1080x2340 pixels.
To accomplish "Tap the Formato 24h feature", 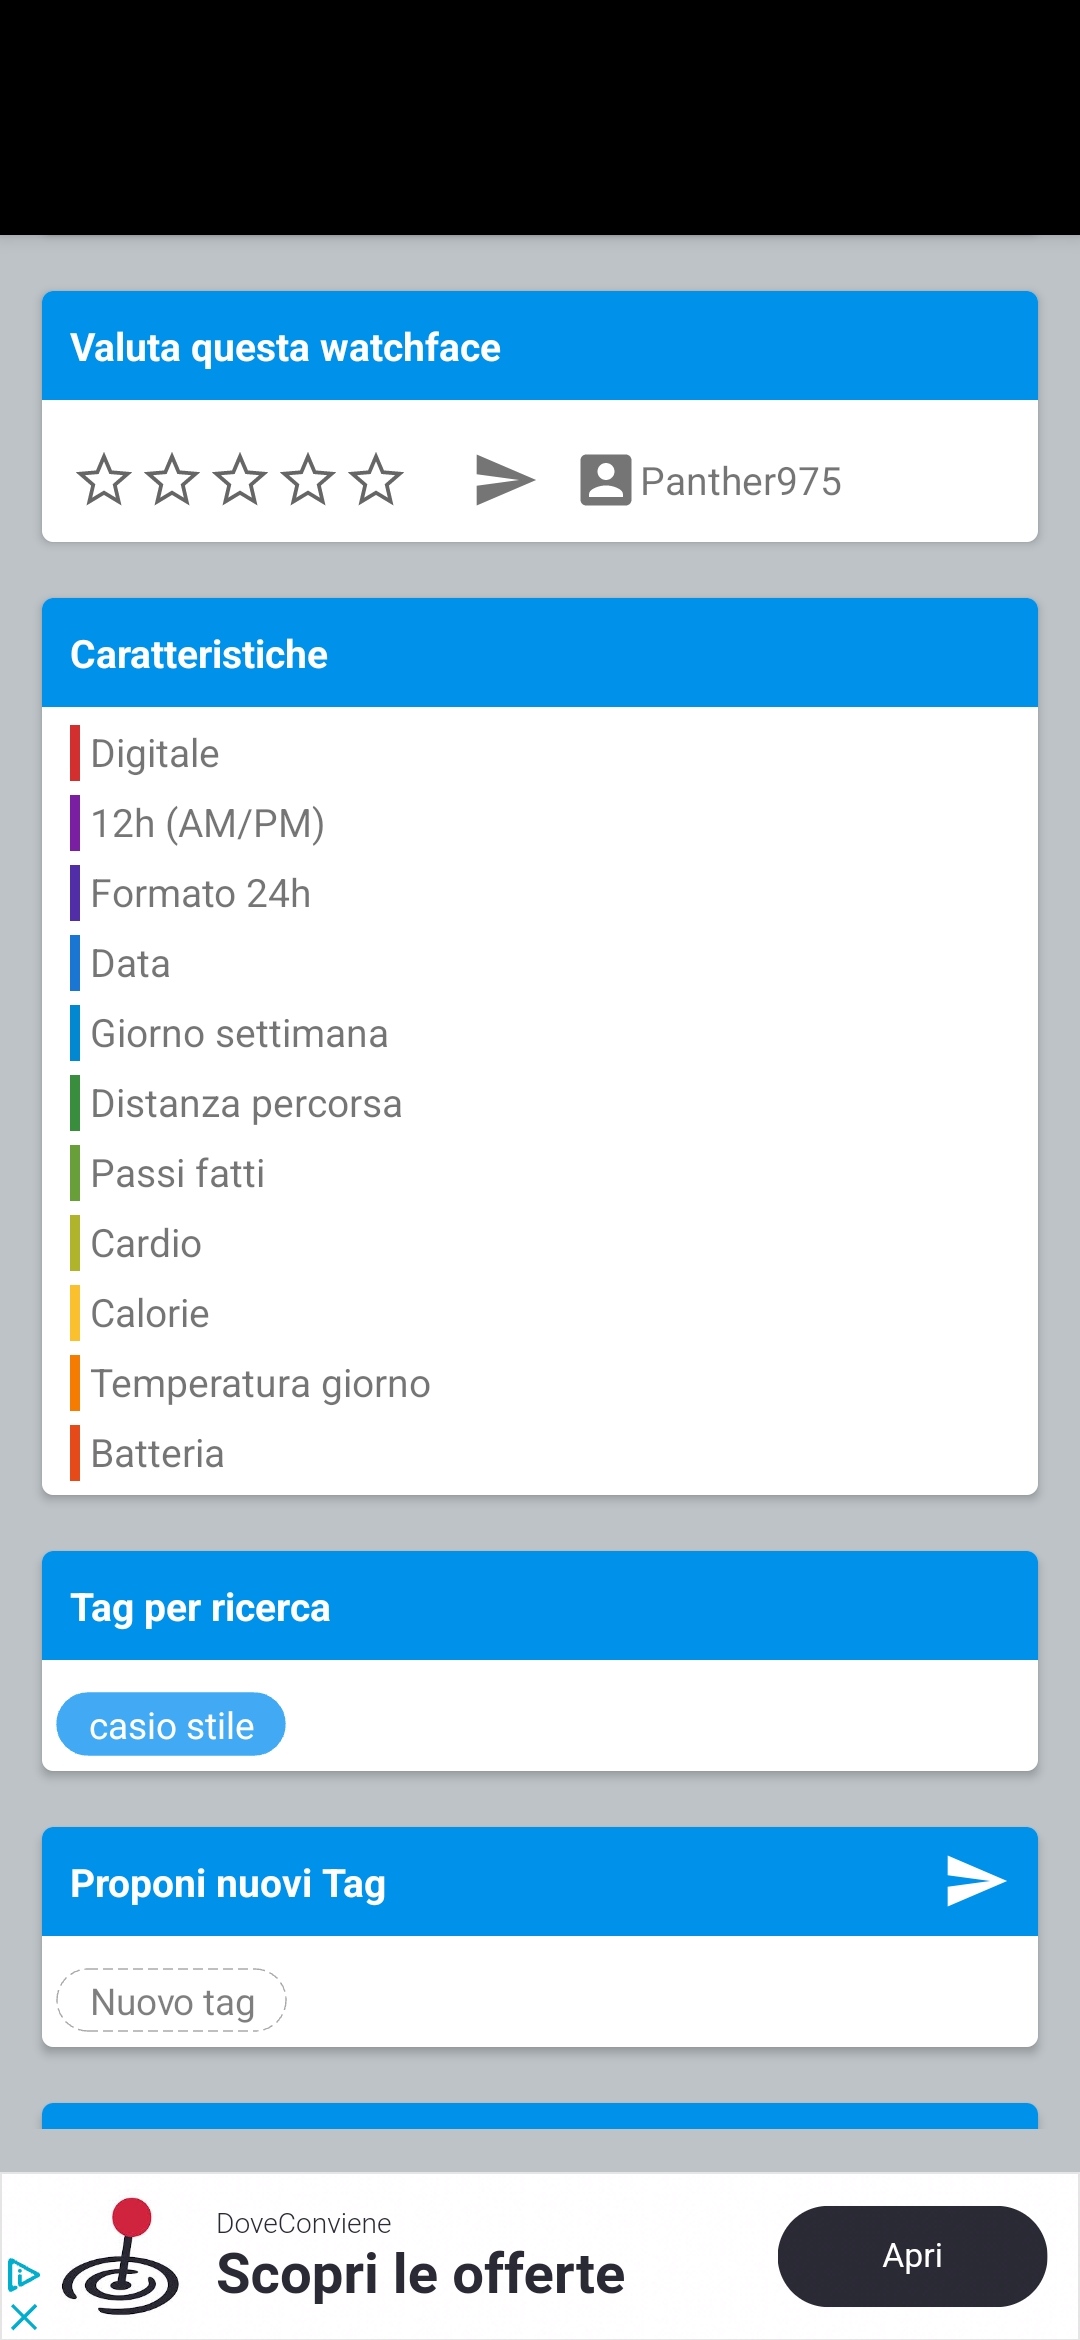I will pyautogui.click(x=200, y=894).
